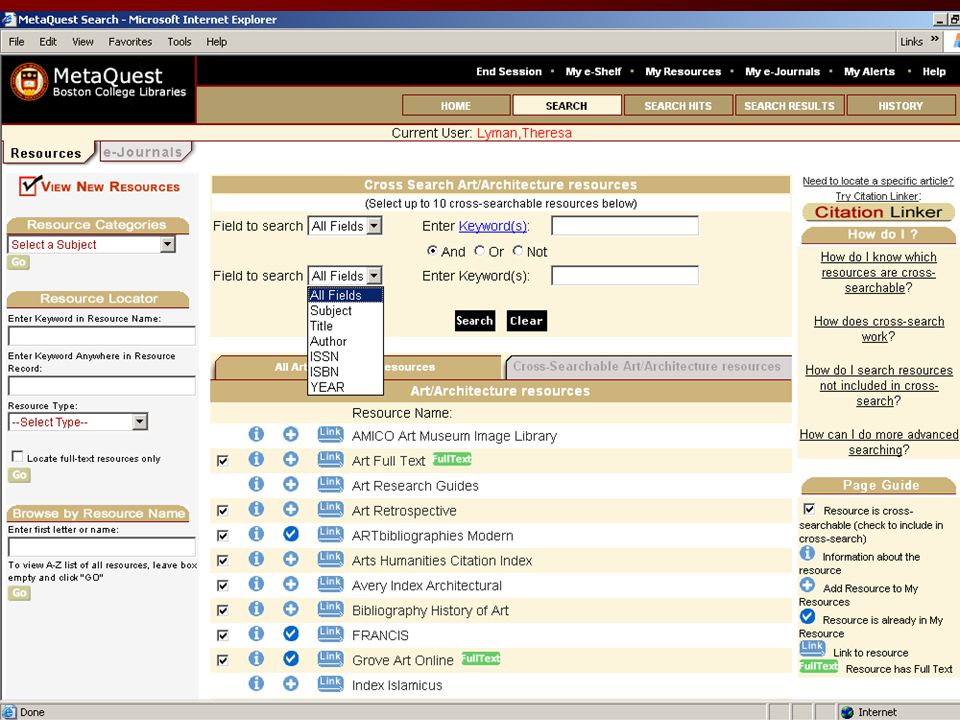Add Art Retrospective to My Resources
Screen dimensions: 960x720
(291, 509)
